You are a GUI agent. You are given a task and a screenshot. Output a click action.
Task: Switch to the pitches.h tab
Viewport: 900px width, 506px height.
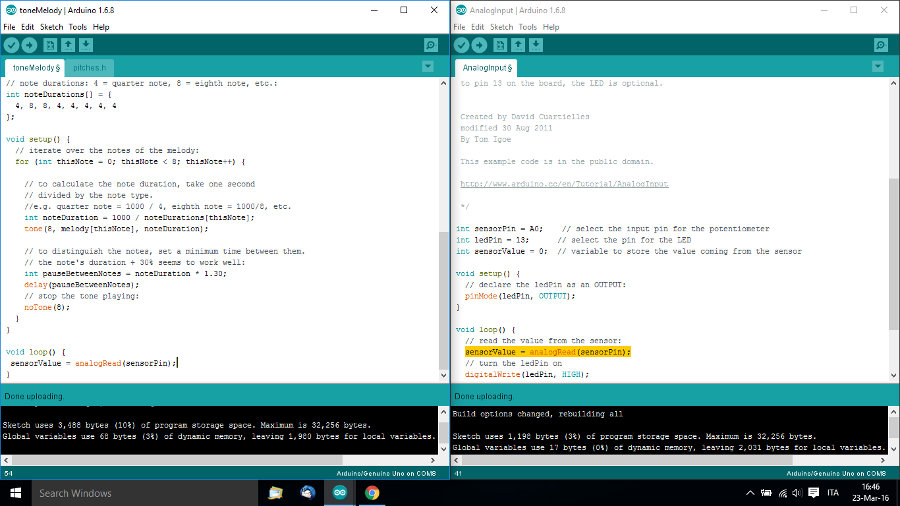pos(90,68)
